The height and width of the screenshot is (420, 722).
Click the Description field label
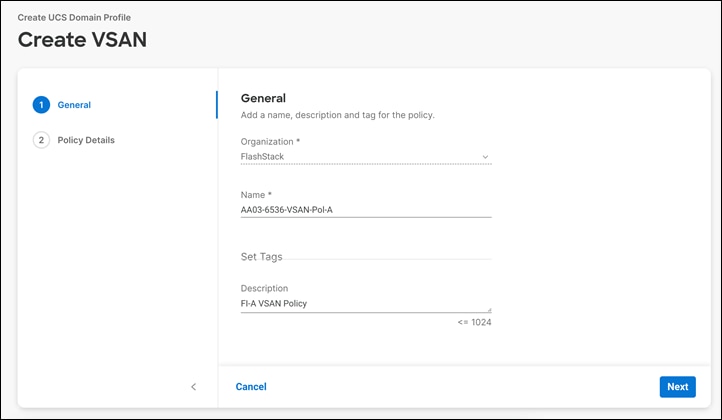(x=264, y=288)
